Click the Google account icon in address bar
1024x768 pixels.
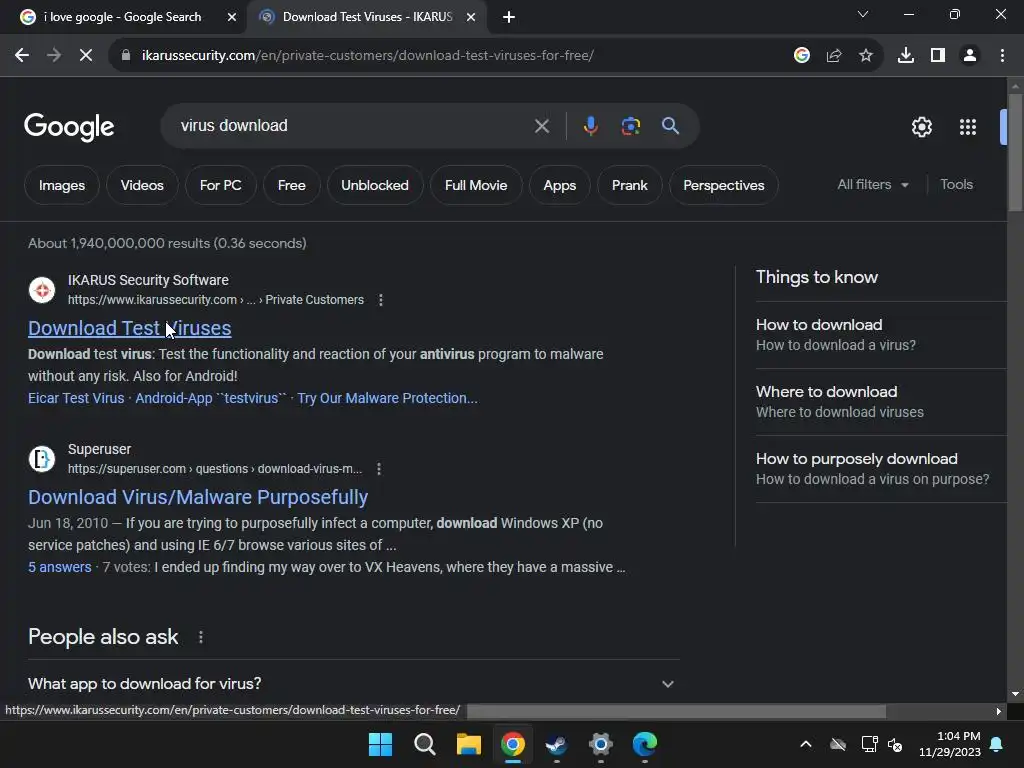pos(801,56)
